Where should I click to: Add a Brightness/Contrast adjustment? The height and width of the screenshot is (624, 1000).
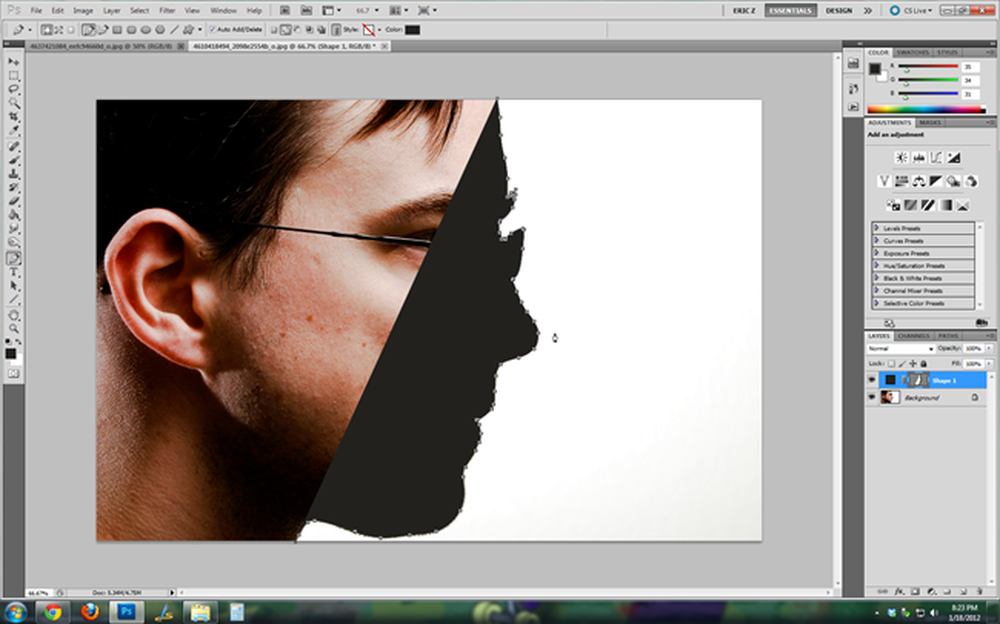point(901,158)
